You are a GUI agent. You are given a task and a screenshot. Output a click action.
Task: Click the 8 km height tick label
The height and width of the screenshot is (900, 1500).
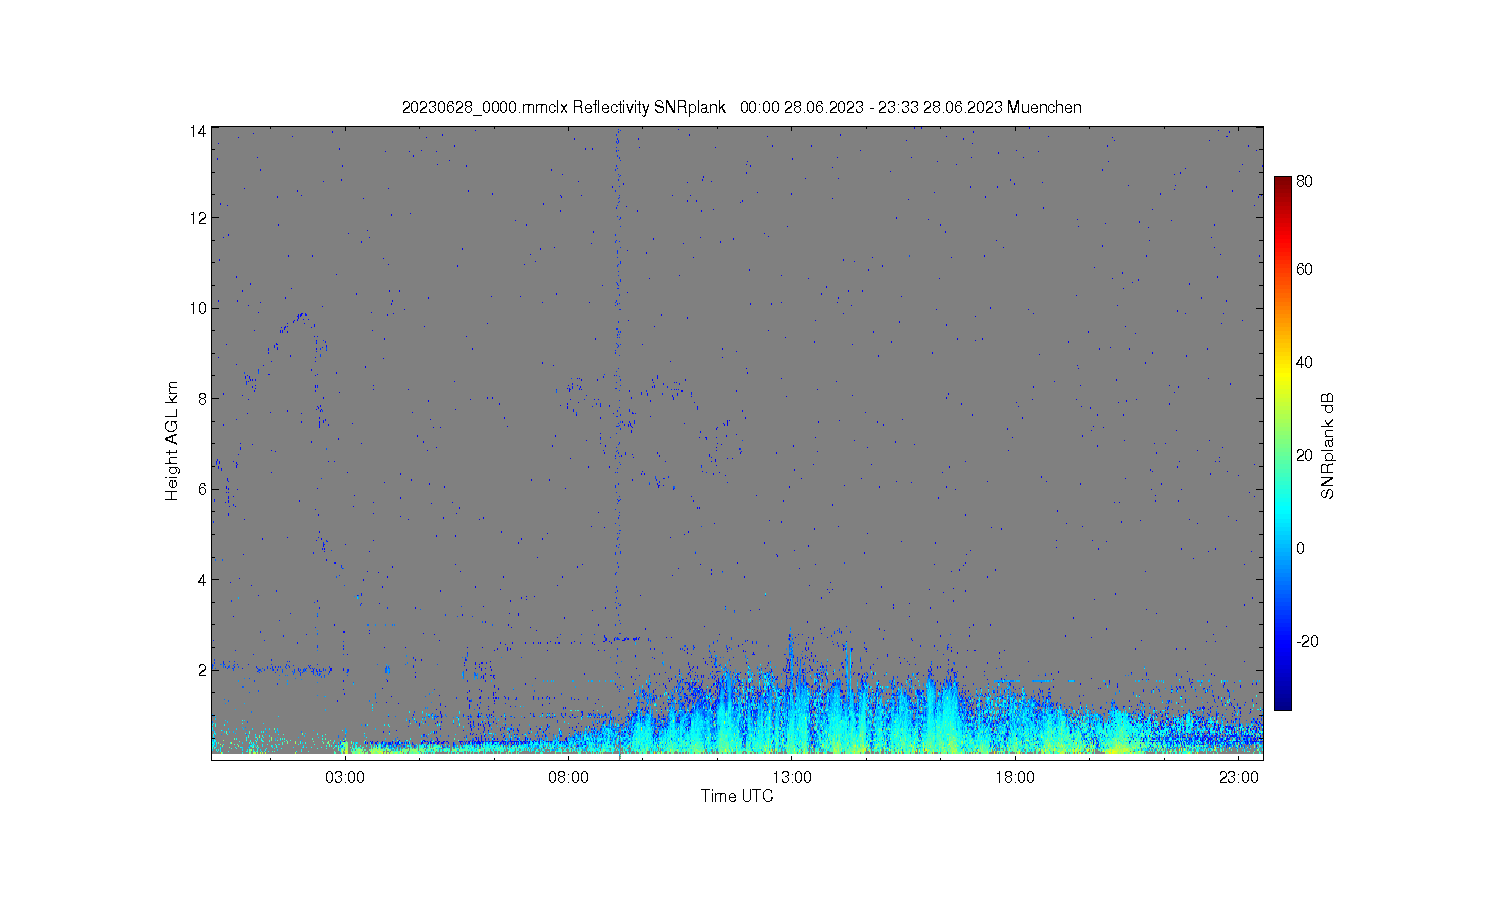point(202,398)
